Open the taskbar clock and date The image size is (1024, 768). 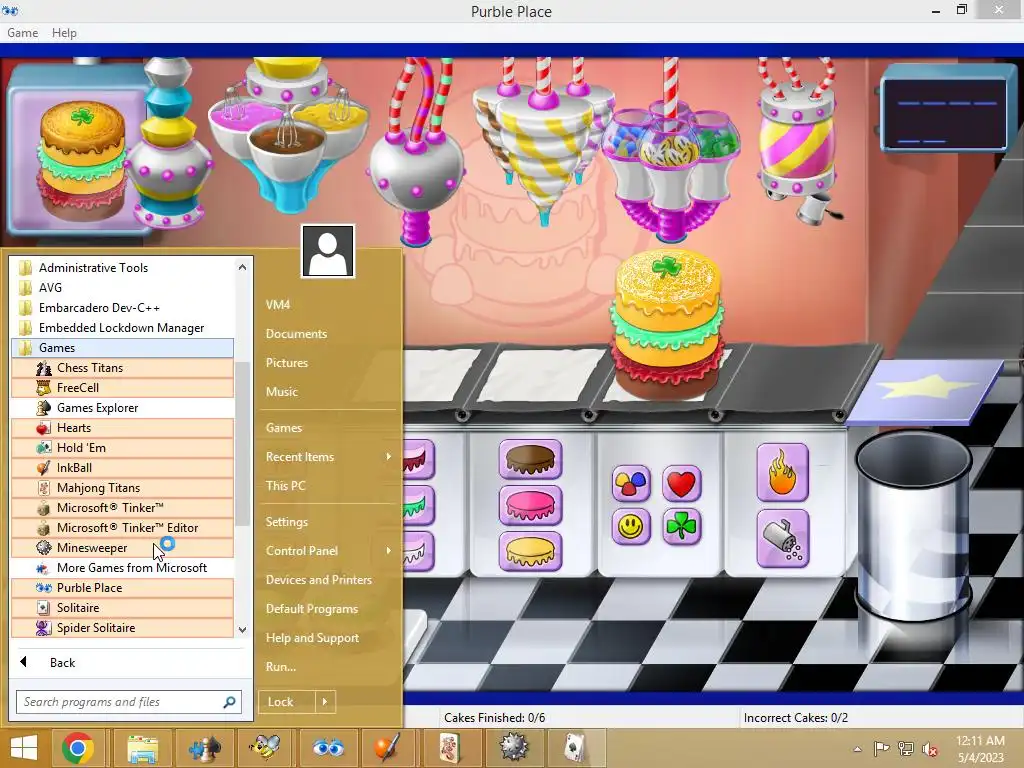point(980,749)
